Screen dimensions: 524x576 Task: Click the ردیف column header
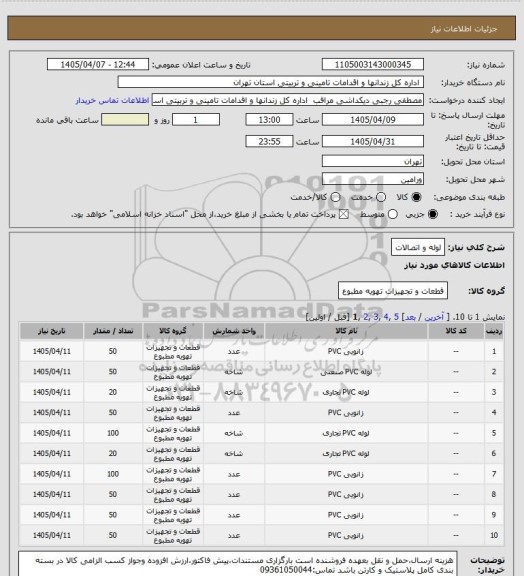[494, 331]
